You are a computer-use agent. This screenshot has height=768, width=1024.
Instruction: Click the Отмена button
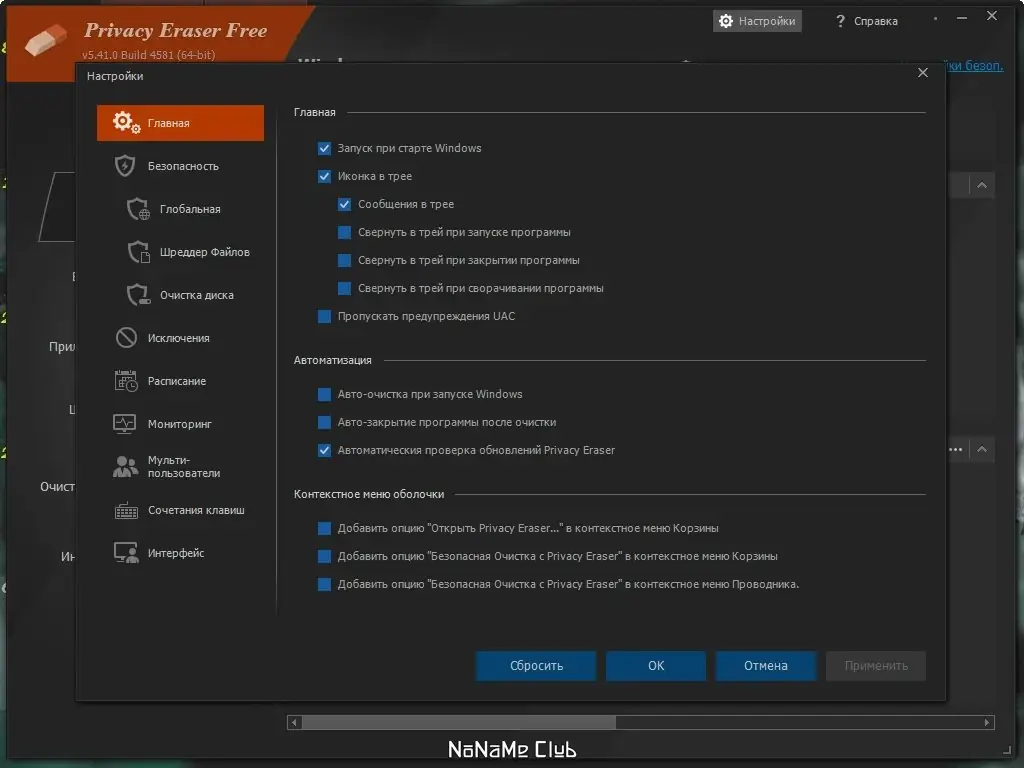click(x=765, y=666)
